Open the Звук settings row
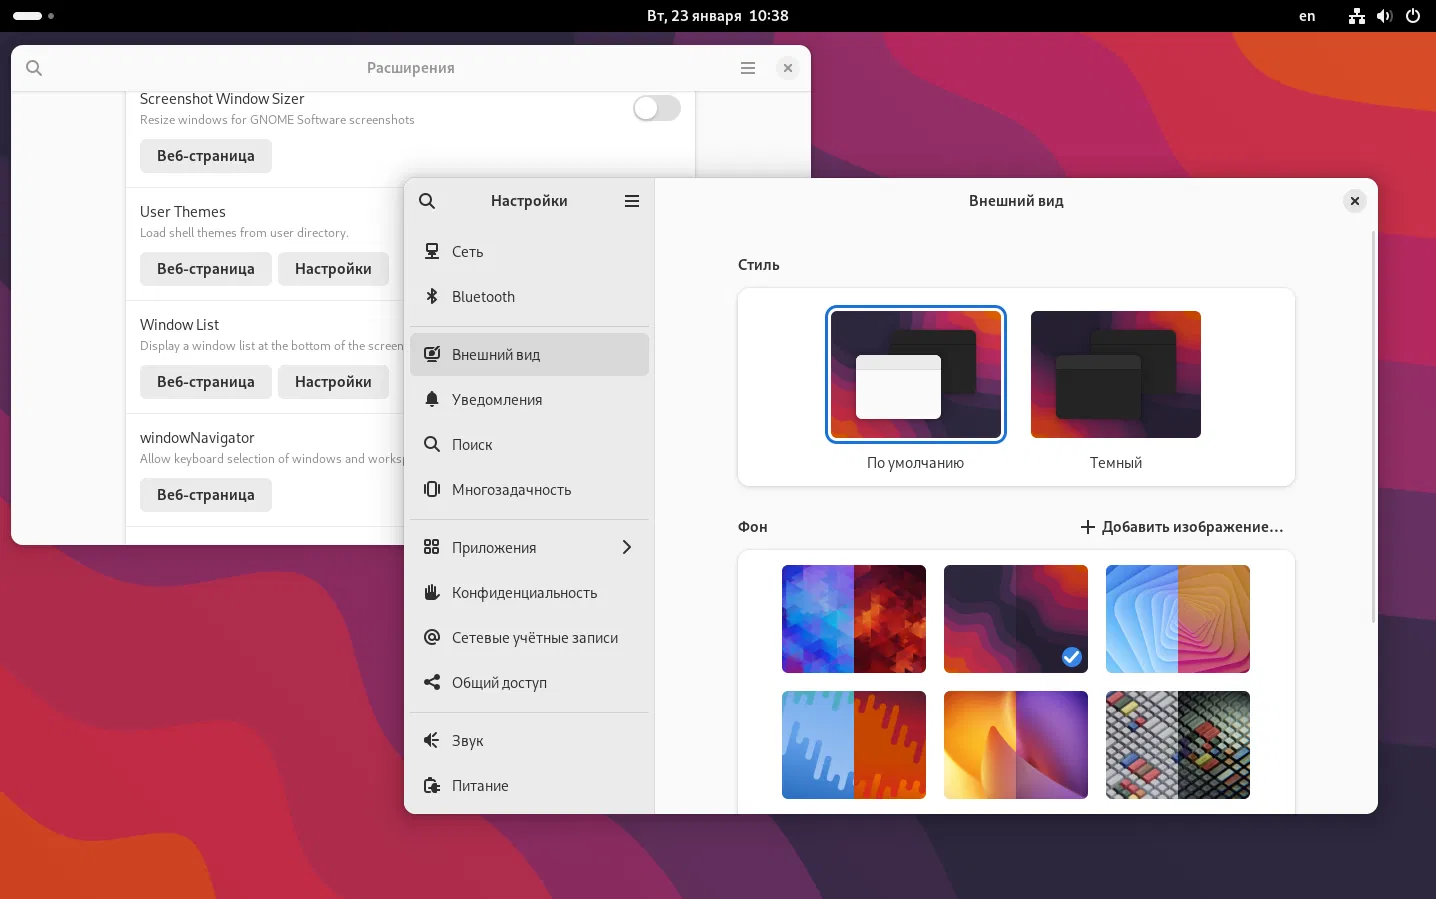This screenshot has width=1436, height=899. [530, 741]
